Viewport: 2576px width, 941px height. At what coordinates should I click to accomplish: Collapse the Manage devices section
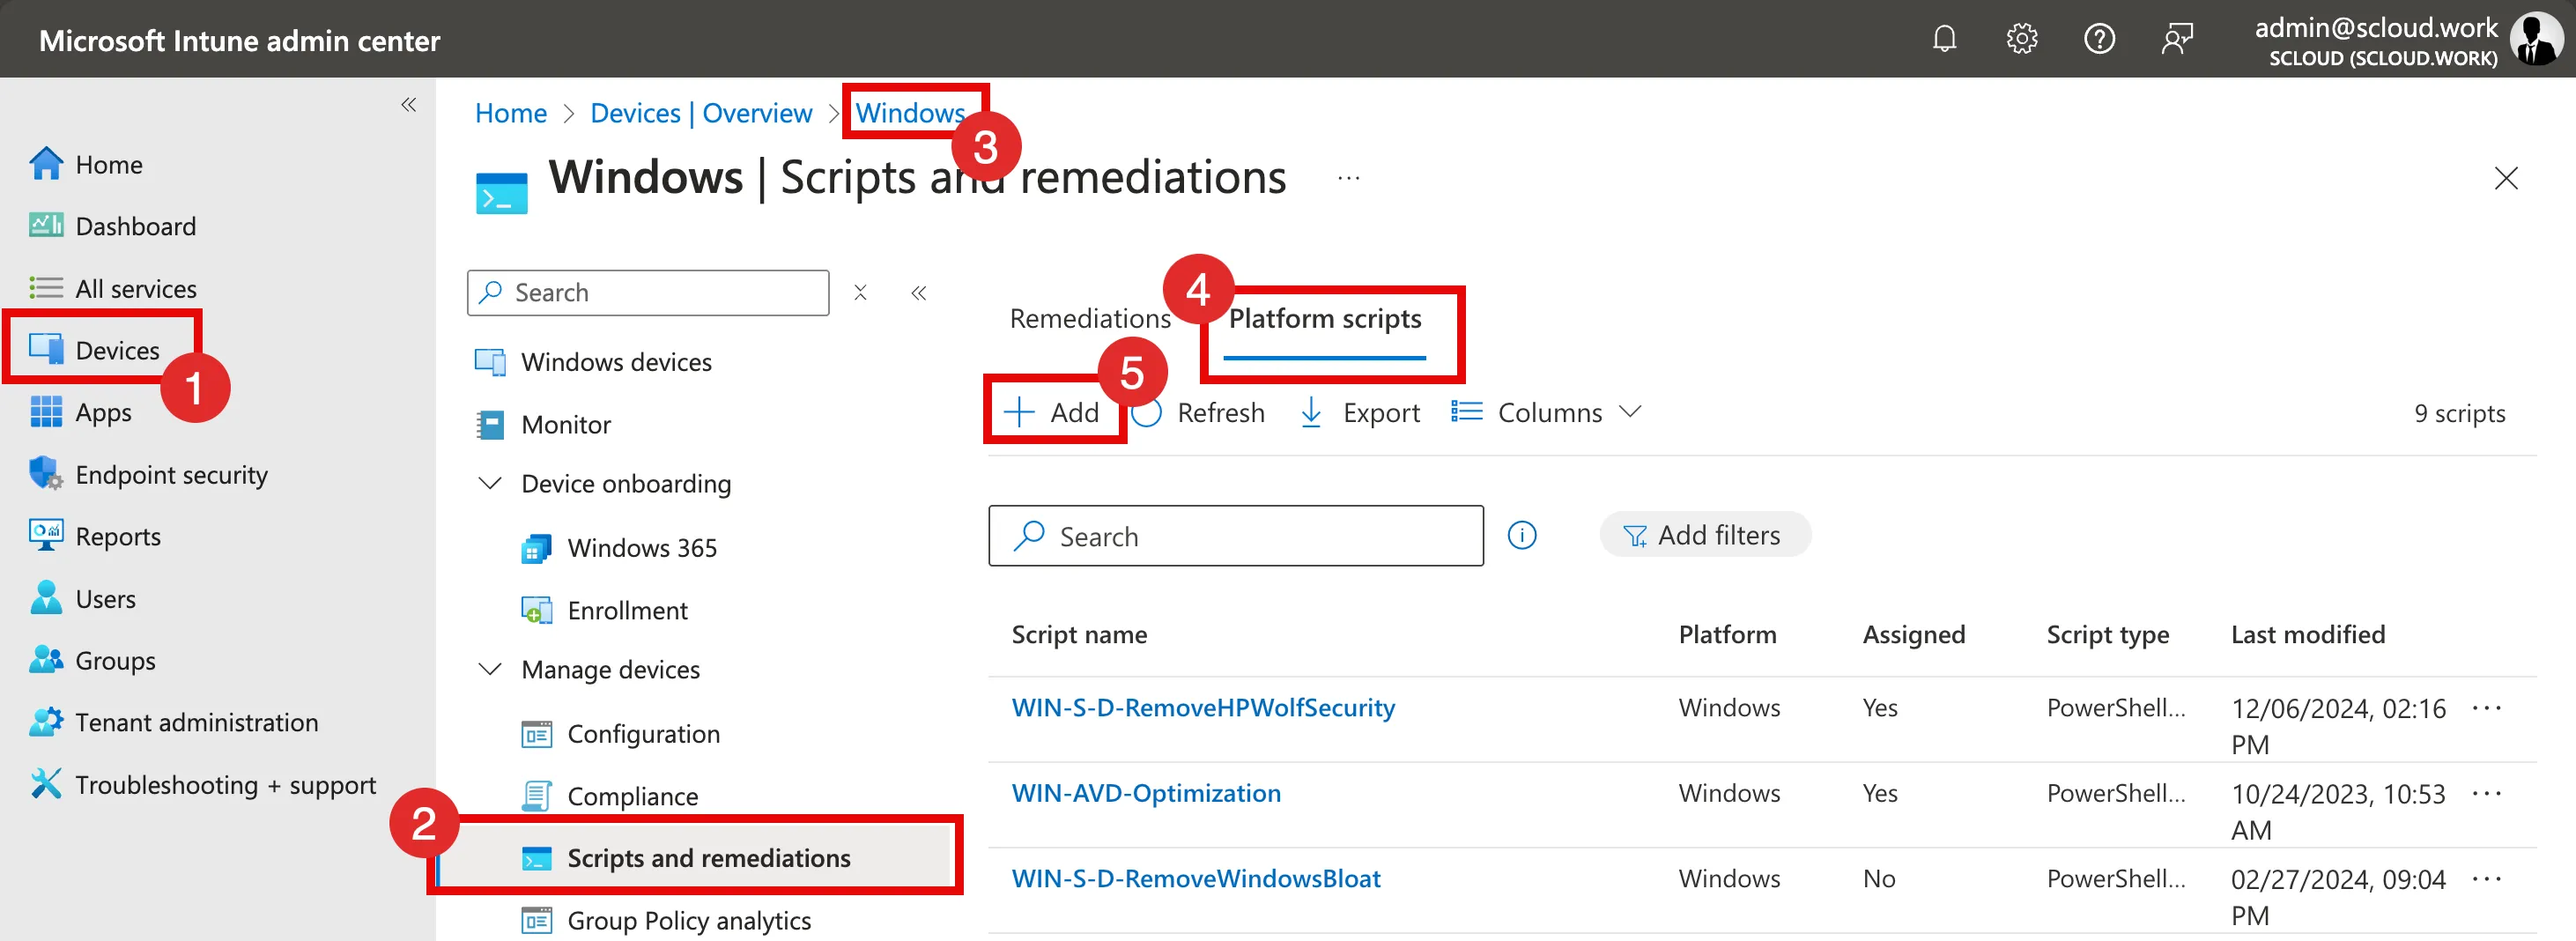click(490, 669)
